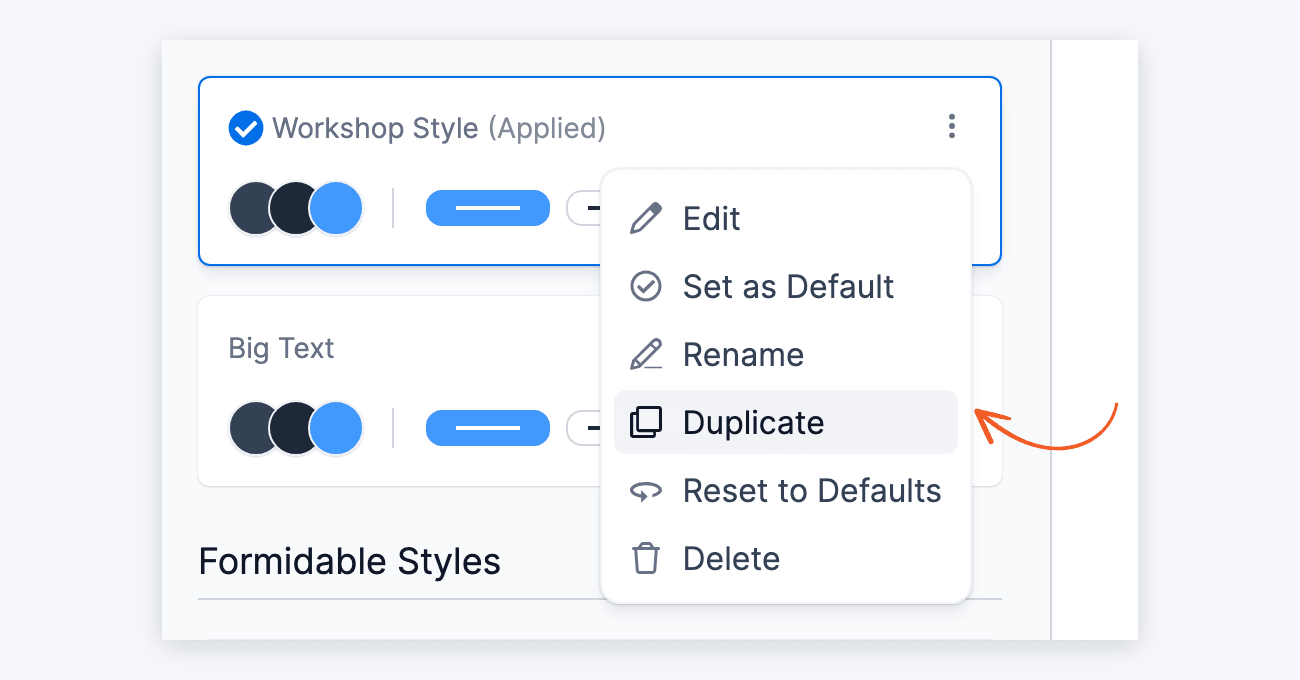The width and height of the screenshot is (1300, 680).
Task: Open the three-dot menu on Workshop Style
Action: click(951, 127)
